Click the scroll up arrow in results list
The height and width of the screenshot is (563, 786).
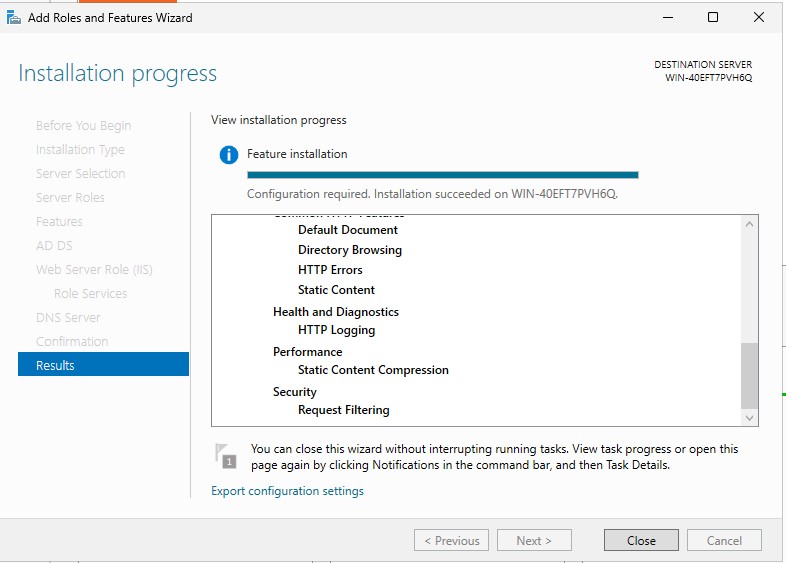[750, 224]
